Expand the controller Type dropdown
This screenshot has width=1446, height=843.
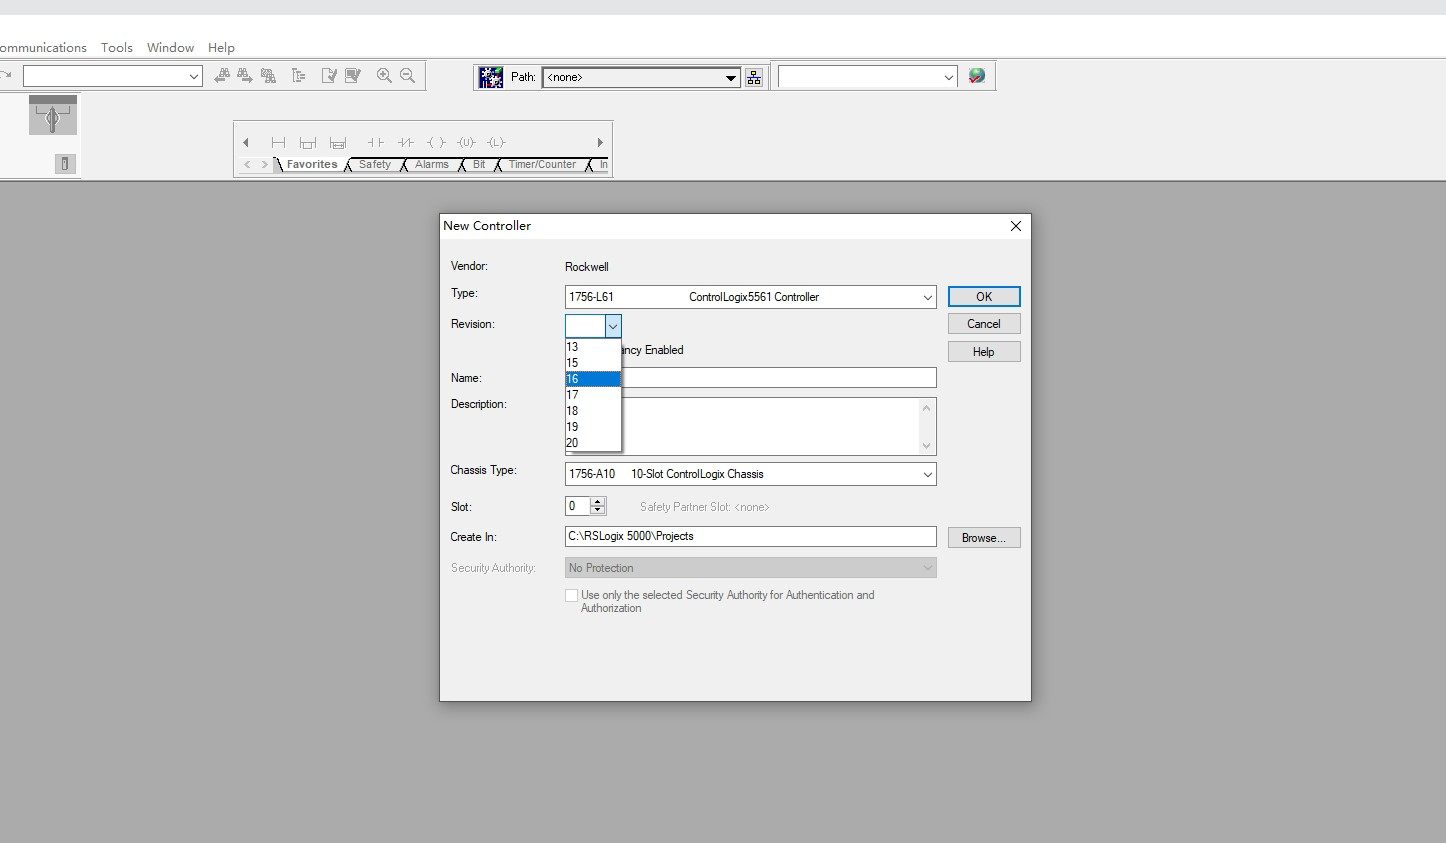point(927,297)
